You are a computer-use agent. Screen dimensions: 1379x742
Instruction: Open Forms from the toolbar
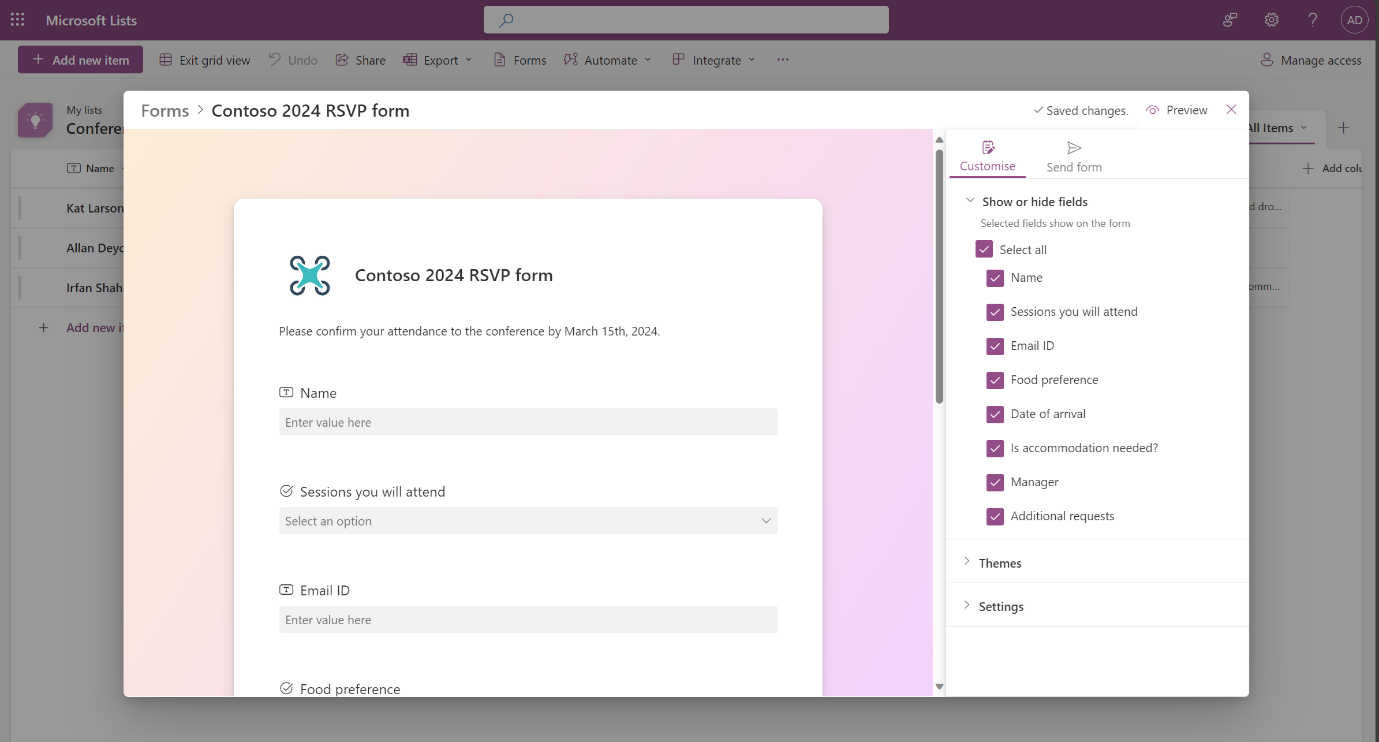519,60
